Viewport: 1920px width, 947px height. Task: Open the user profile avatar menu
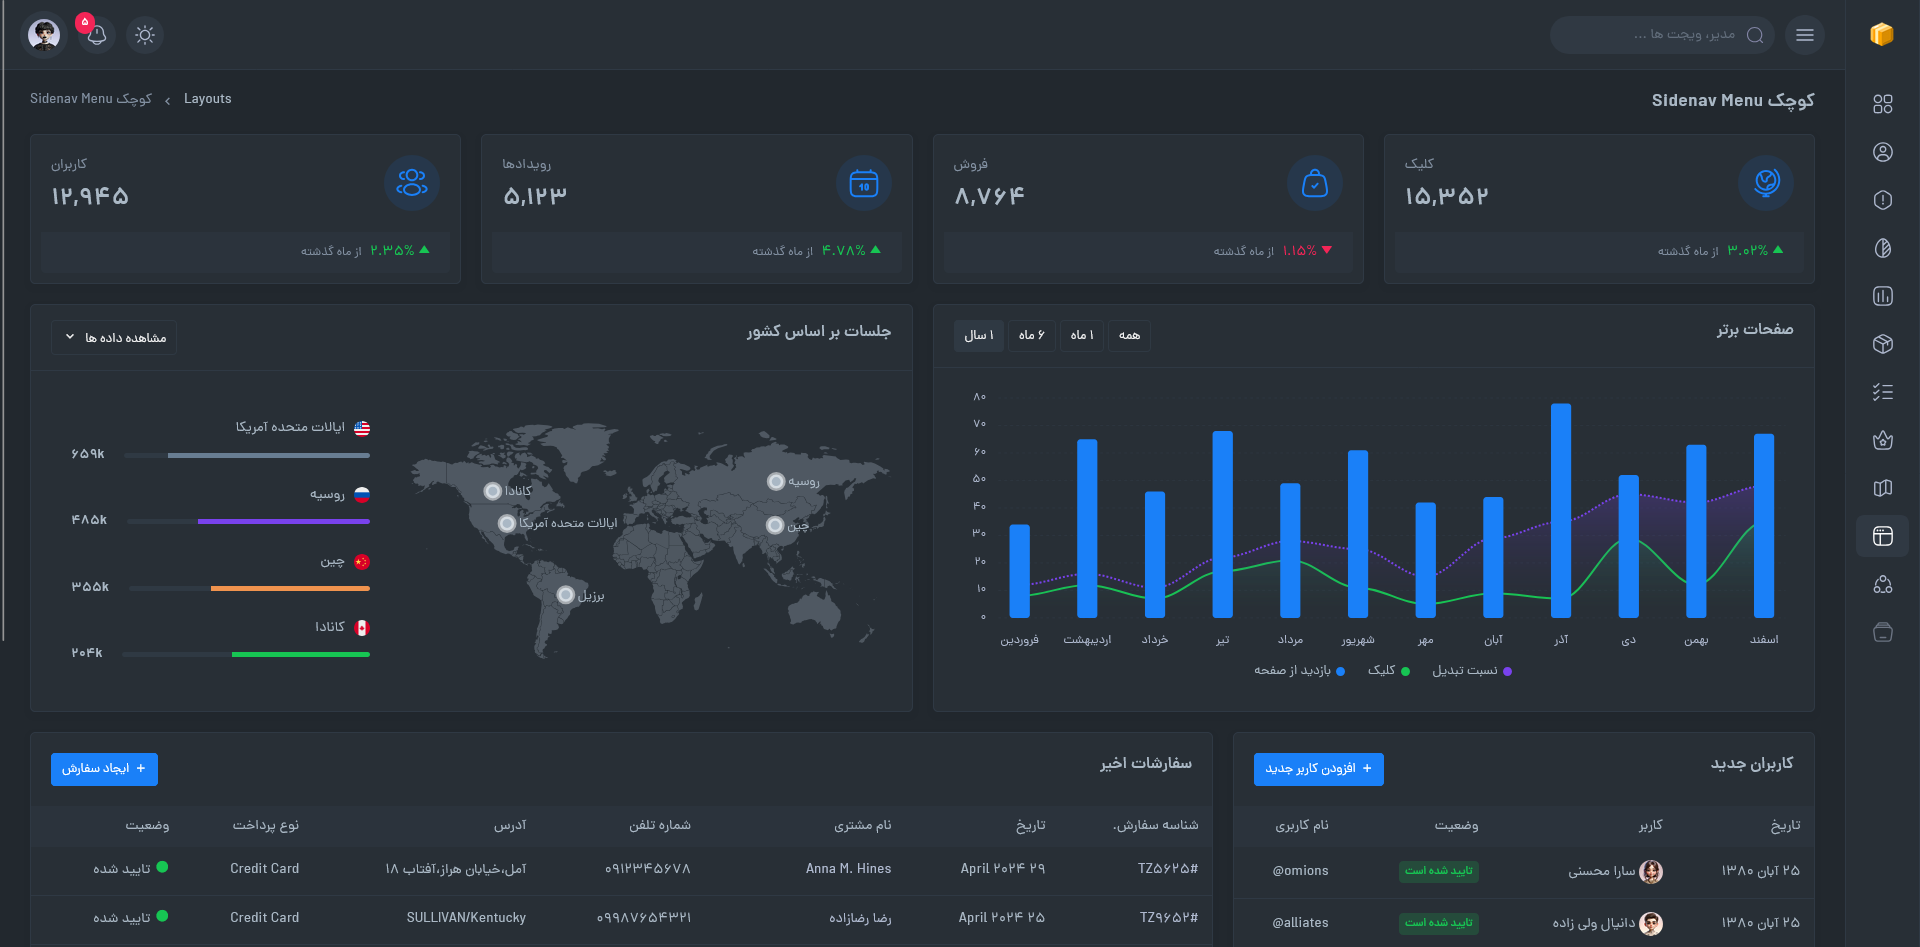[43, 35]
